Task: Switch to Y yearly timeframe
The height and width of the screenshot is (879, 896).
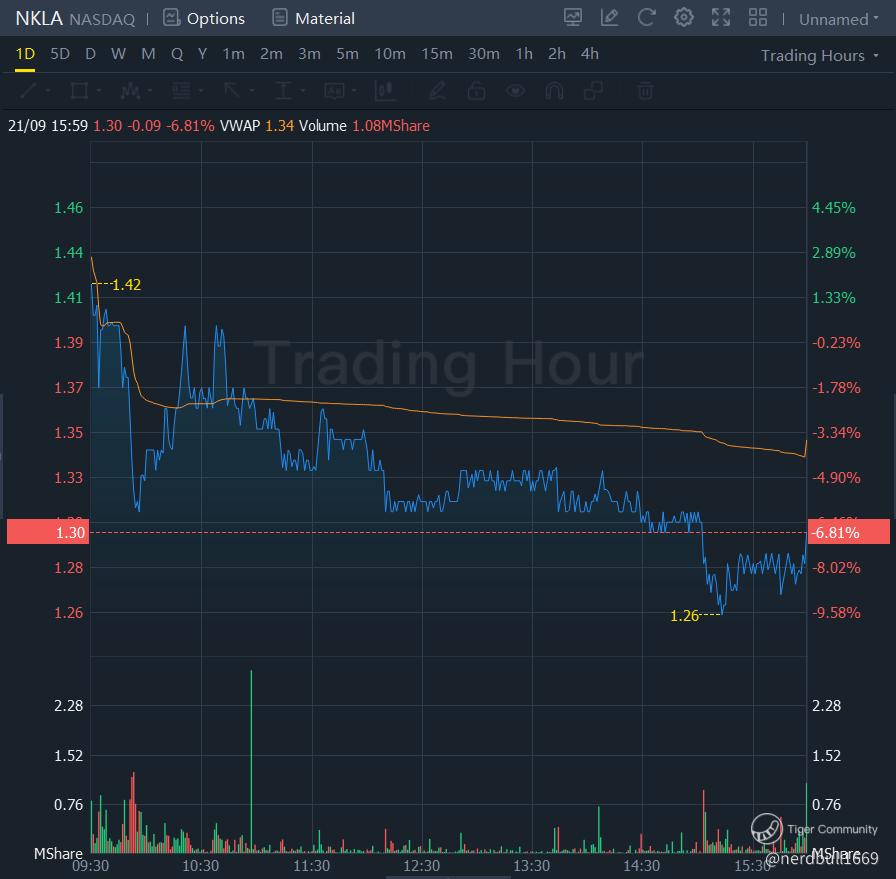Action: (202, 54)
